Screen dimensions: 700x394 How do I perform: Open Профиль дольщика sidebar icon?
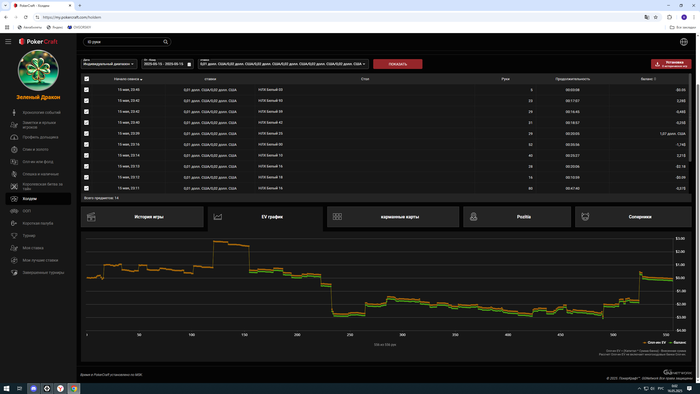click(14, 137)
